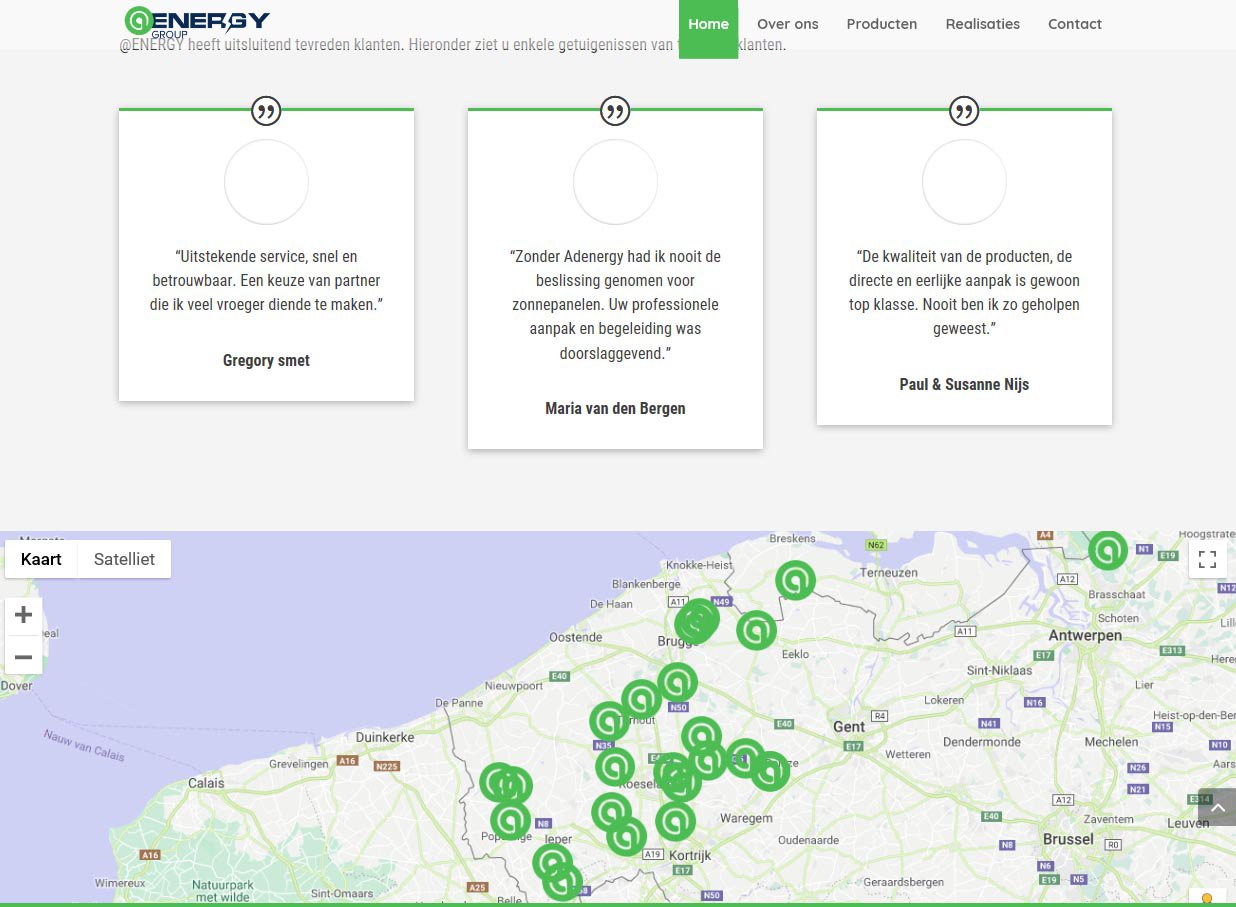The width and height of the screenshot is (1236, 907).
Task: Click the Waregem label on the map
Action: coord(746,818)
